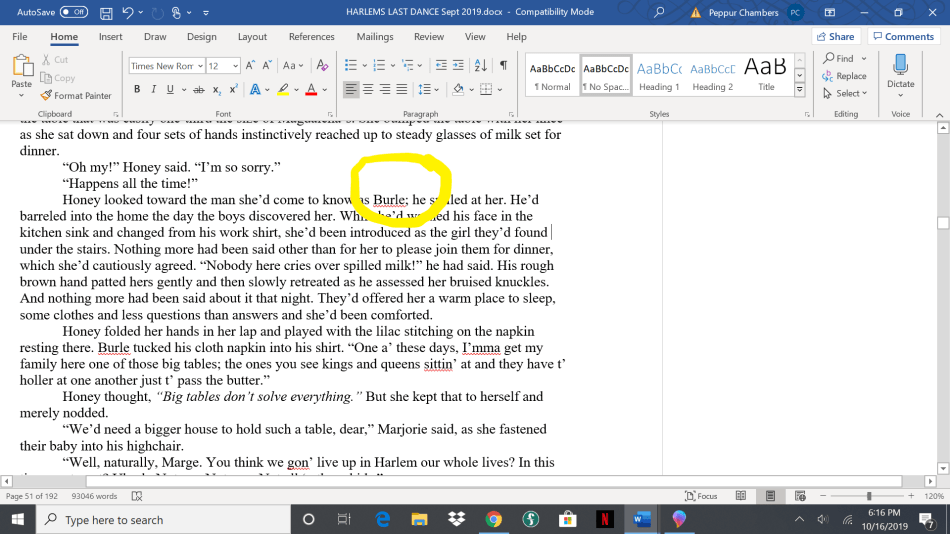Open the font name dropdown
This screenshot has height=534, width=950.
pyautogui.click(x=198, y=66)
